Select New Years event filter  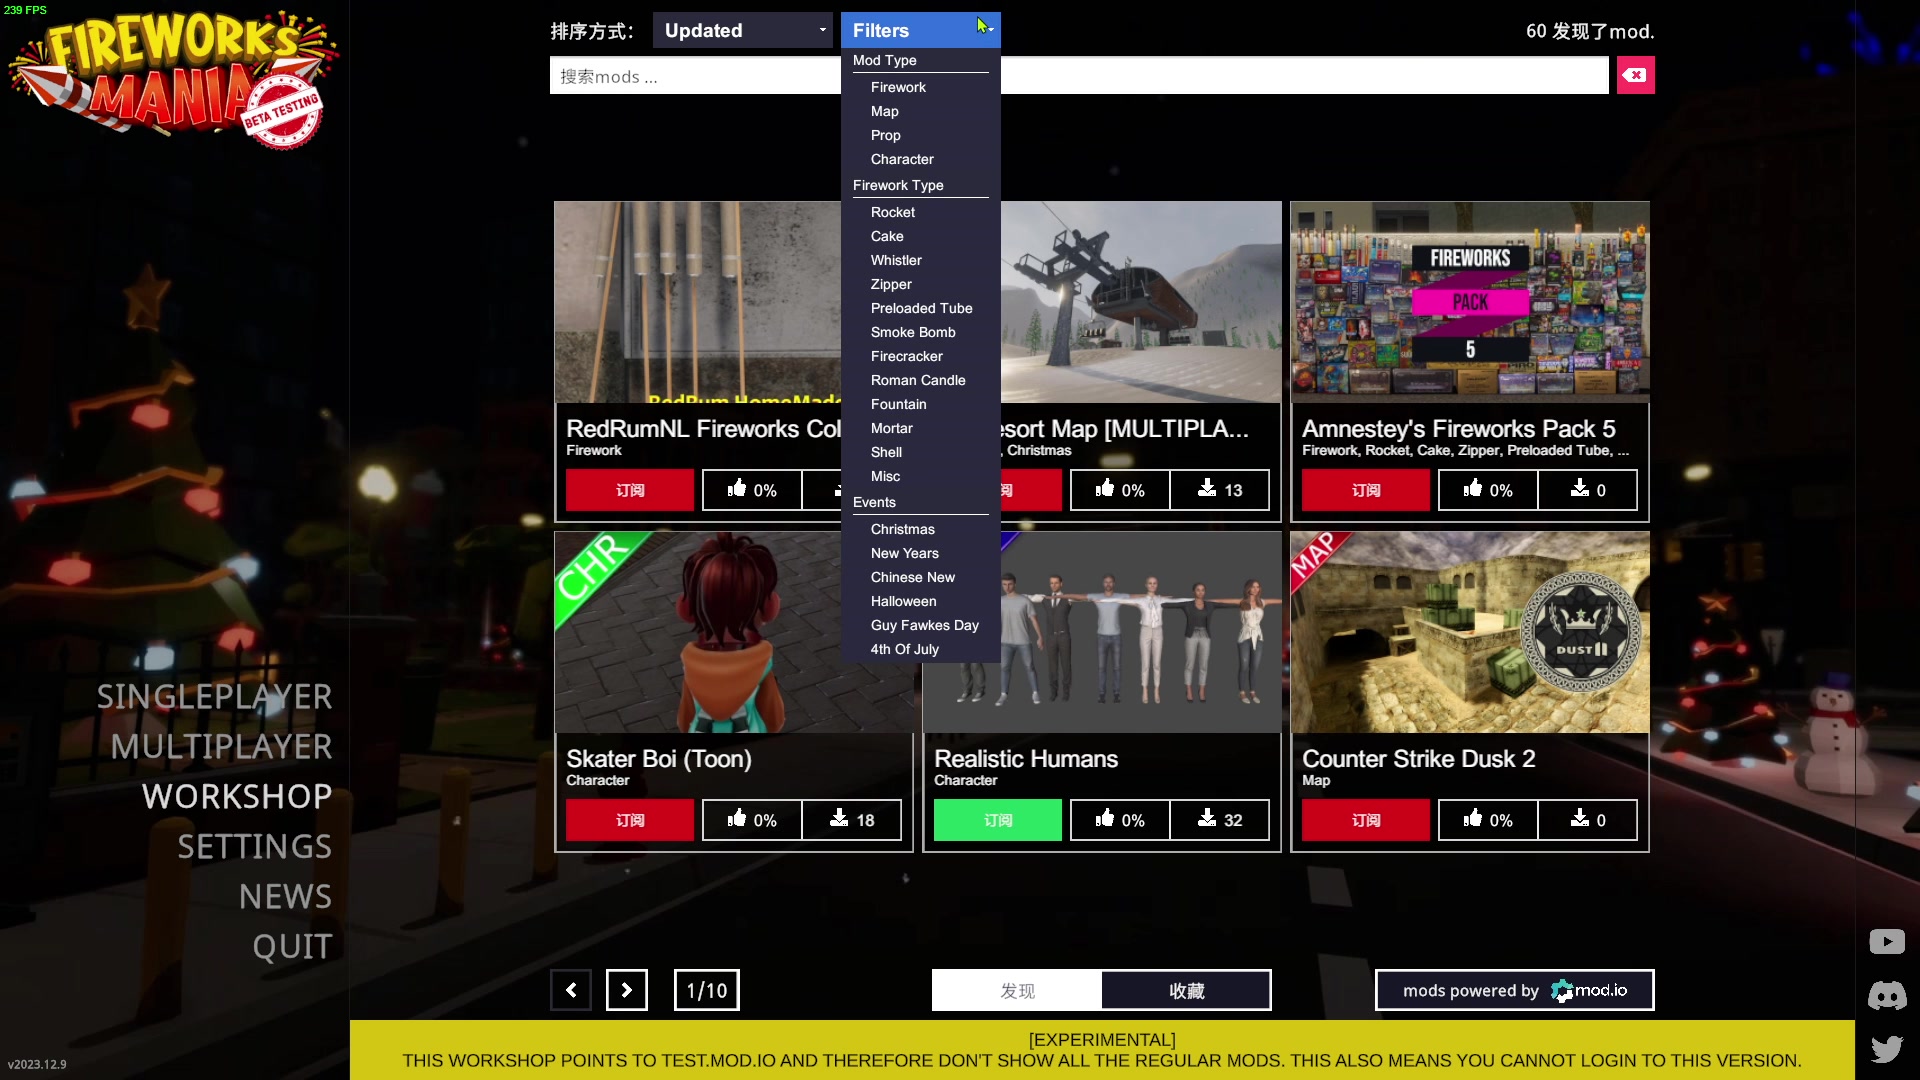904,553
